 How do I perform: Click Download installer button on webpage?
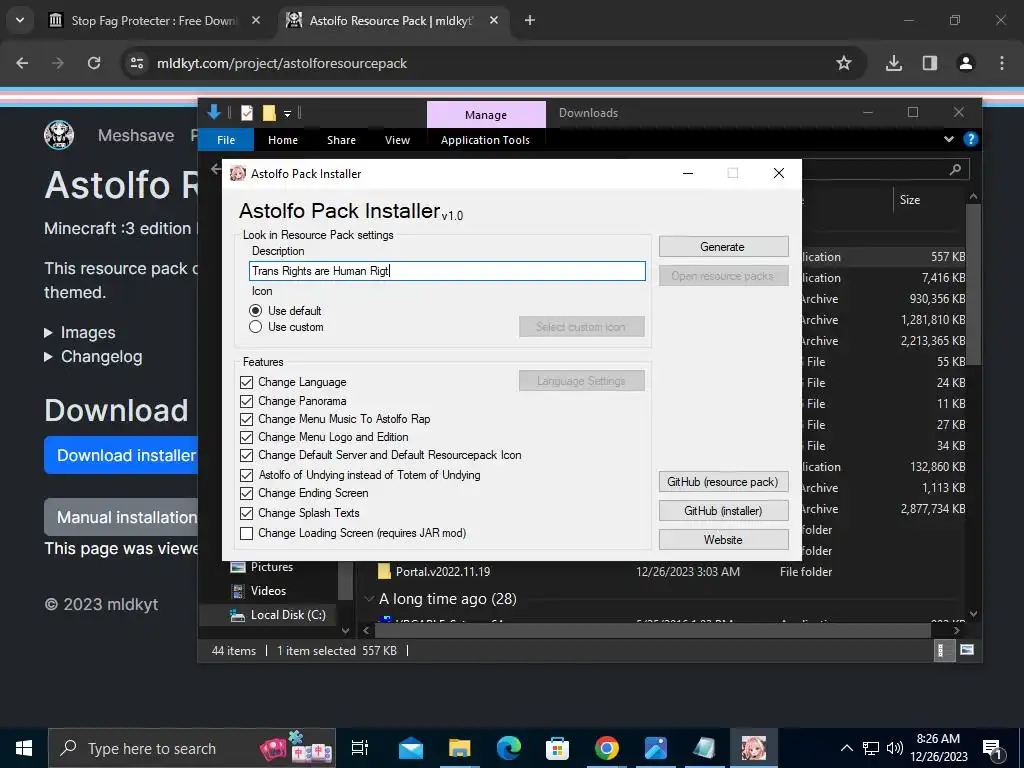pyautogui.click(x=121, y=455)
